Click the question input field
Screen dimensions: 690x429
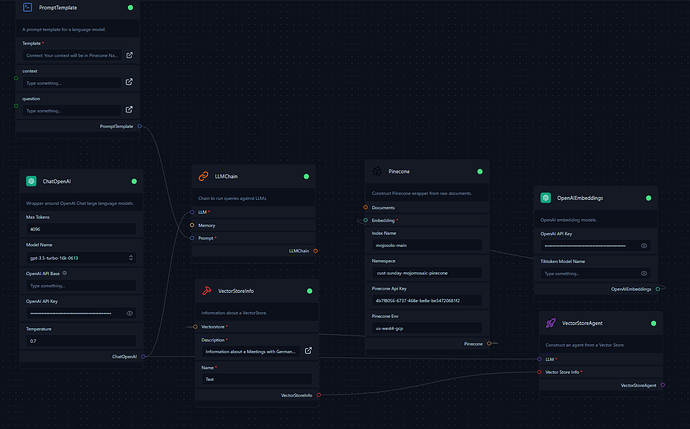pyautogui.click(x=72, y=110)
